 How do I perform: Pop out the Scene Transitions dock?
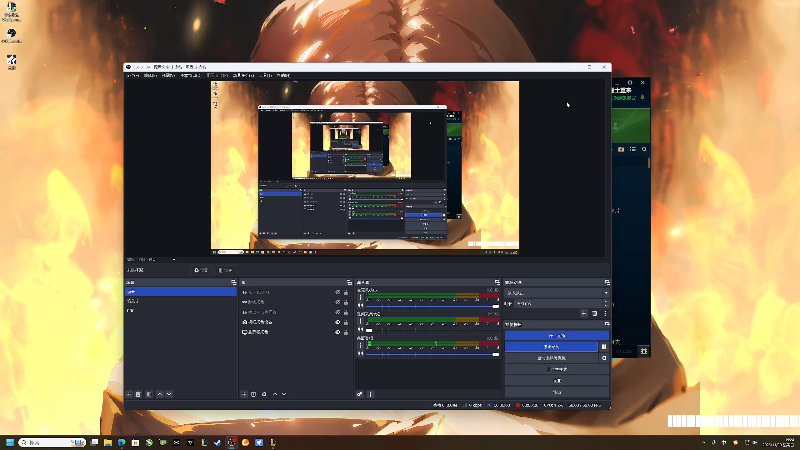pos(607,282)
